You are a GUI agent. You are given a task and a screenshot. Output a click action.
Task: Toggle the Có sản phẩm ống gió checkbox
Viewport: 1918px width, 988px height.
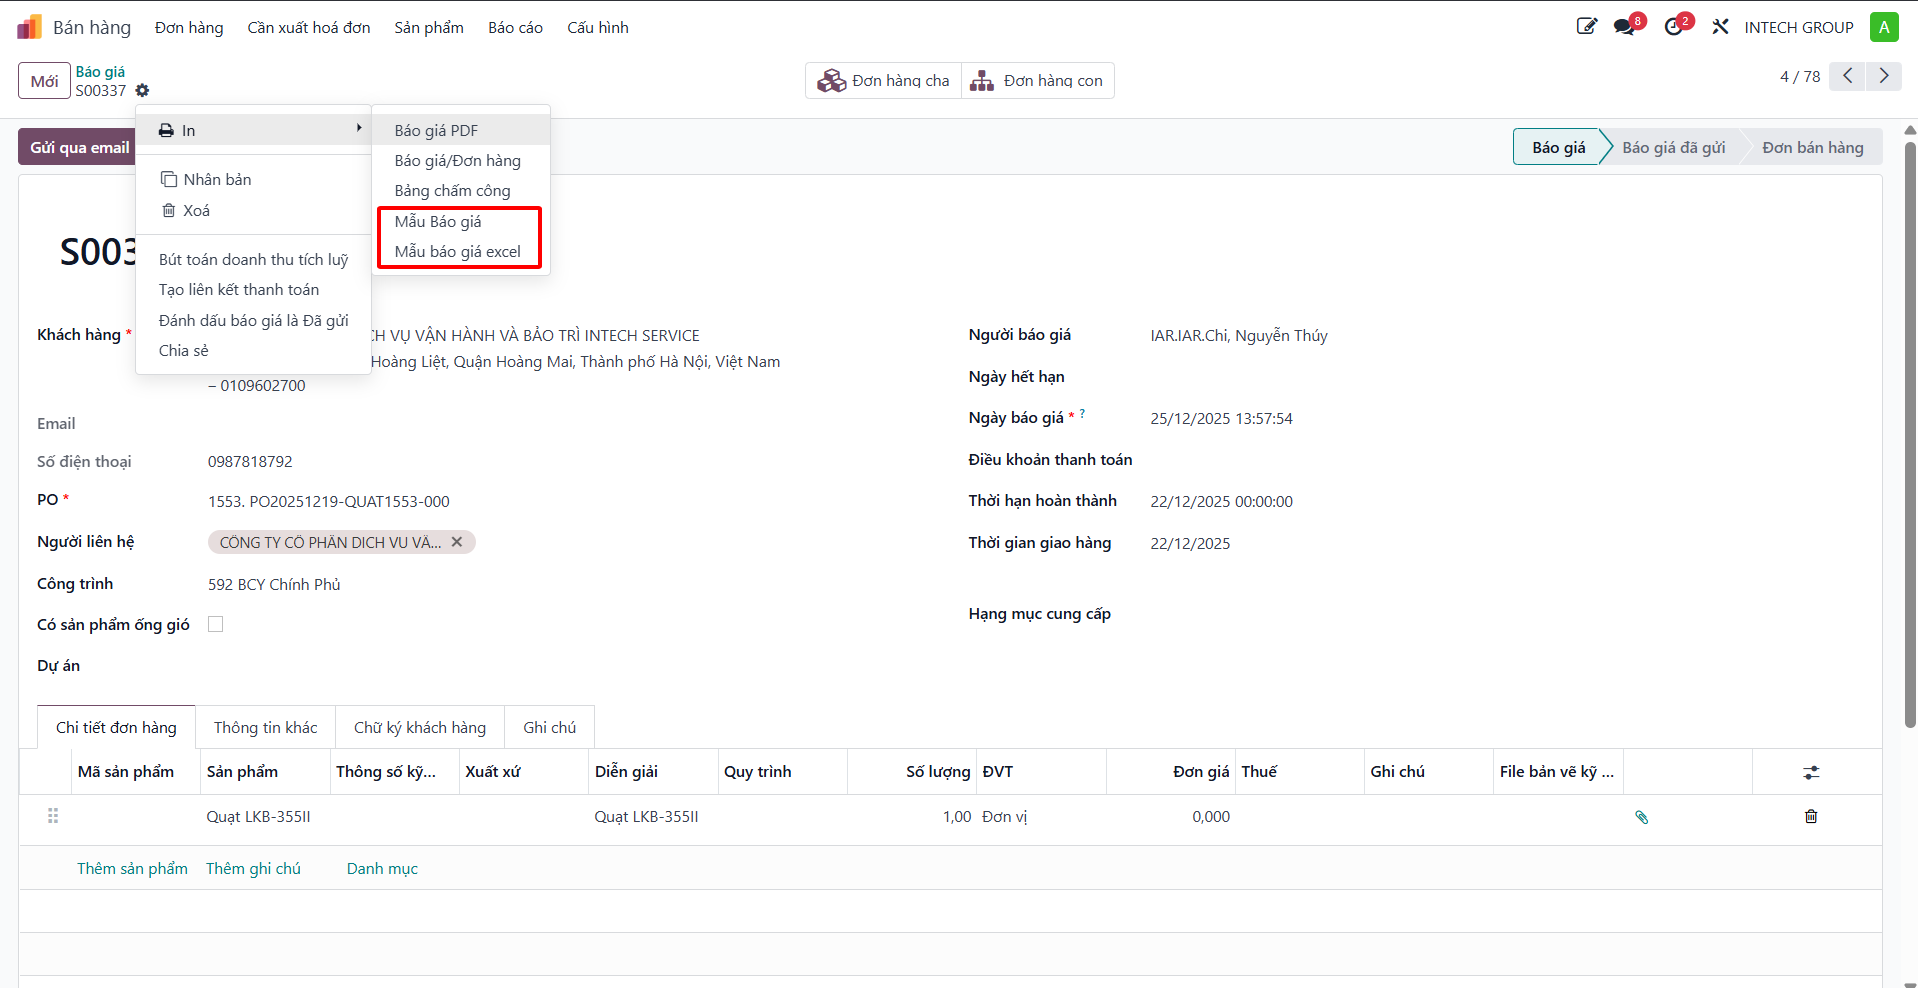tap(215, 624)
